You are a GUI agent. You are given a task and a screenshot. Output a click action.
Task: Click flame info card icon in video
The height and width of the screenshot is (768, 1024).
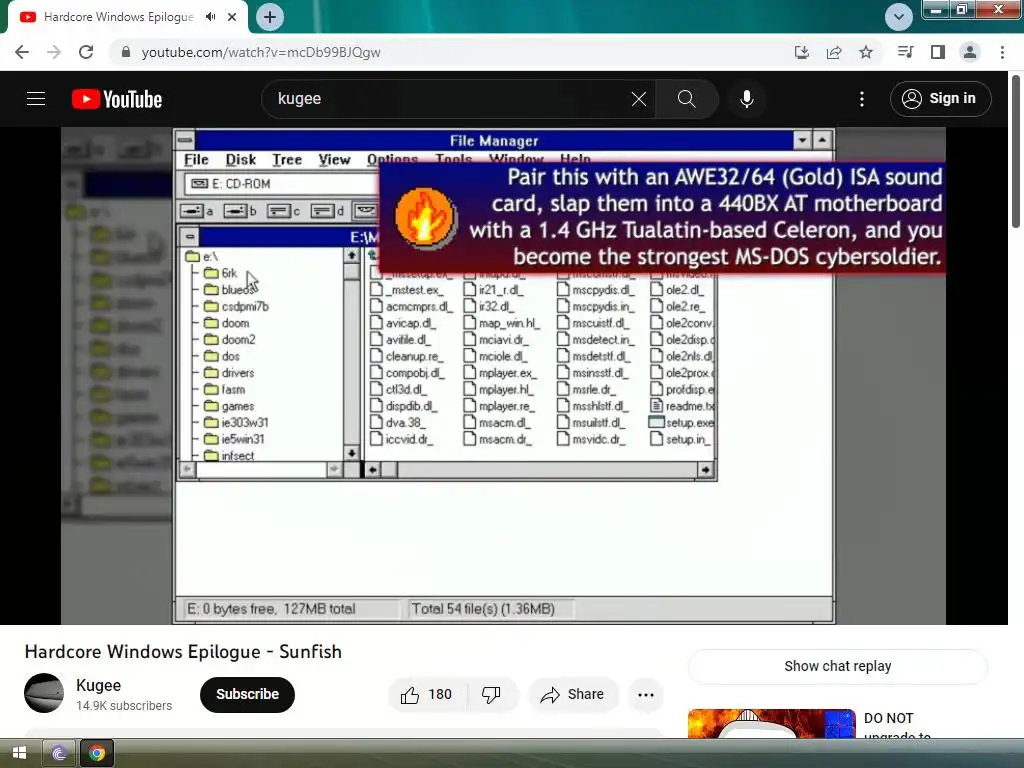(x=424, y=217)
